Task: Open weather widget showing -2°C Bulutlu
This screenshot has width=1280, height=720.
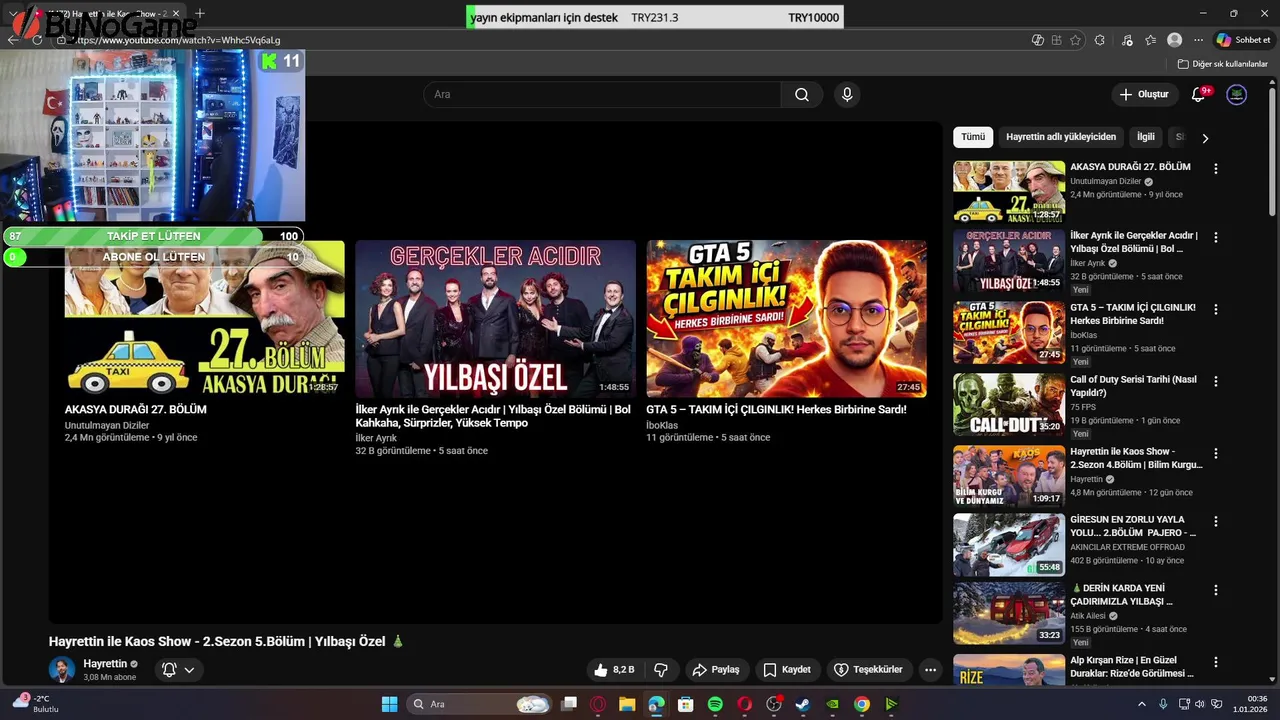Action: [34, 704]
